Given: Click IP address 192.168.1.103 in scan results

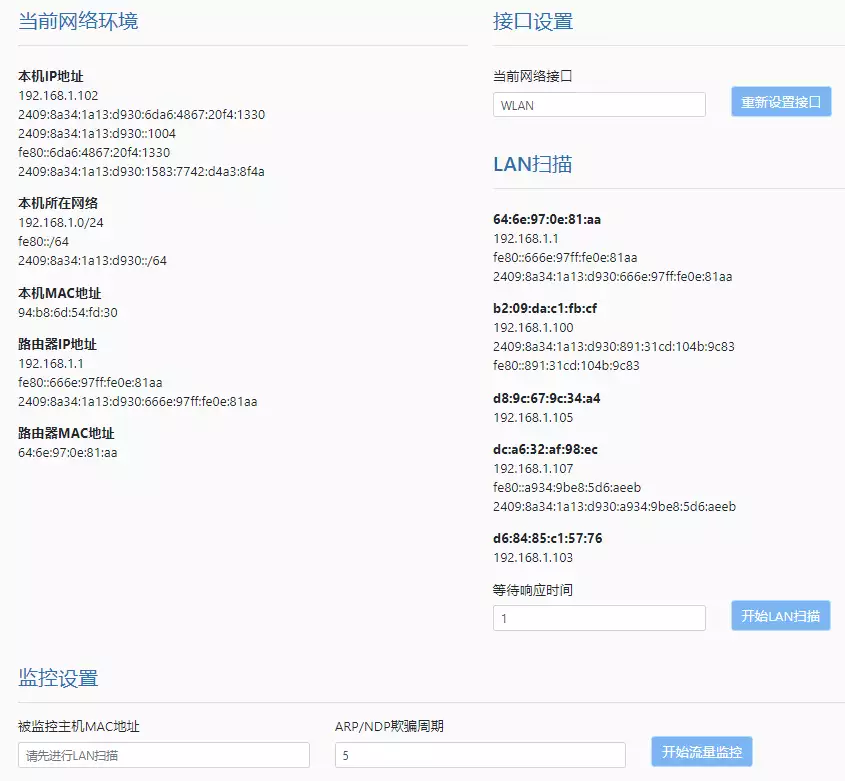Looking at the screenshot, I should pos(533,557).
